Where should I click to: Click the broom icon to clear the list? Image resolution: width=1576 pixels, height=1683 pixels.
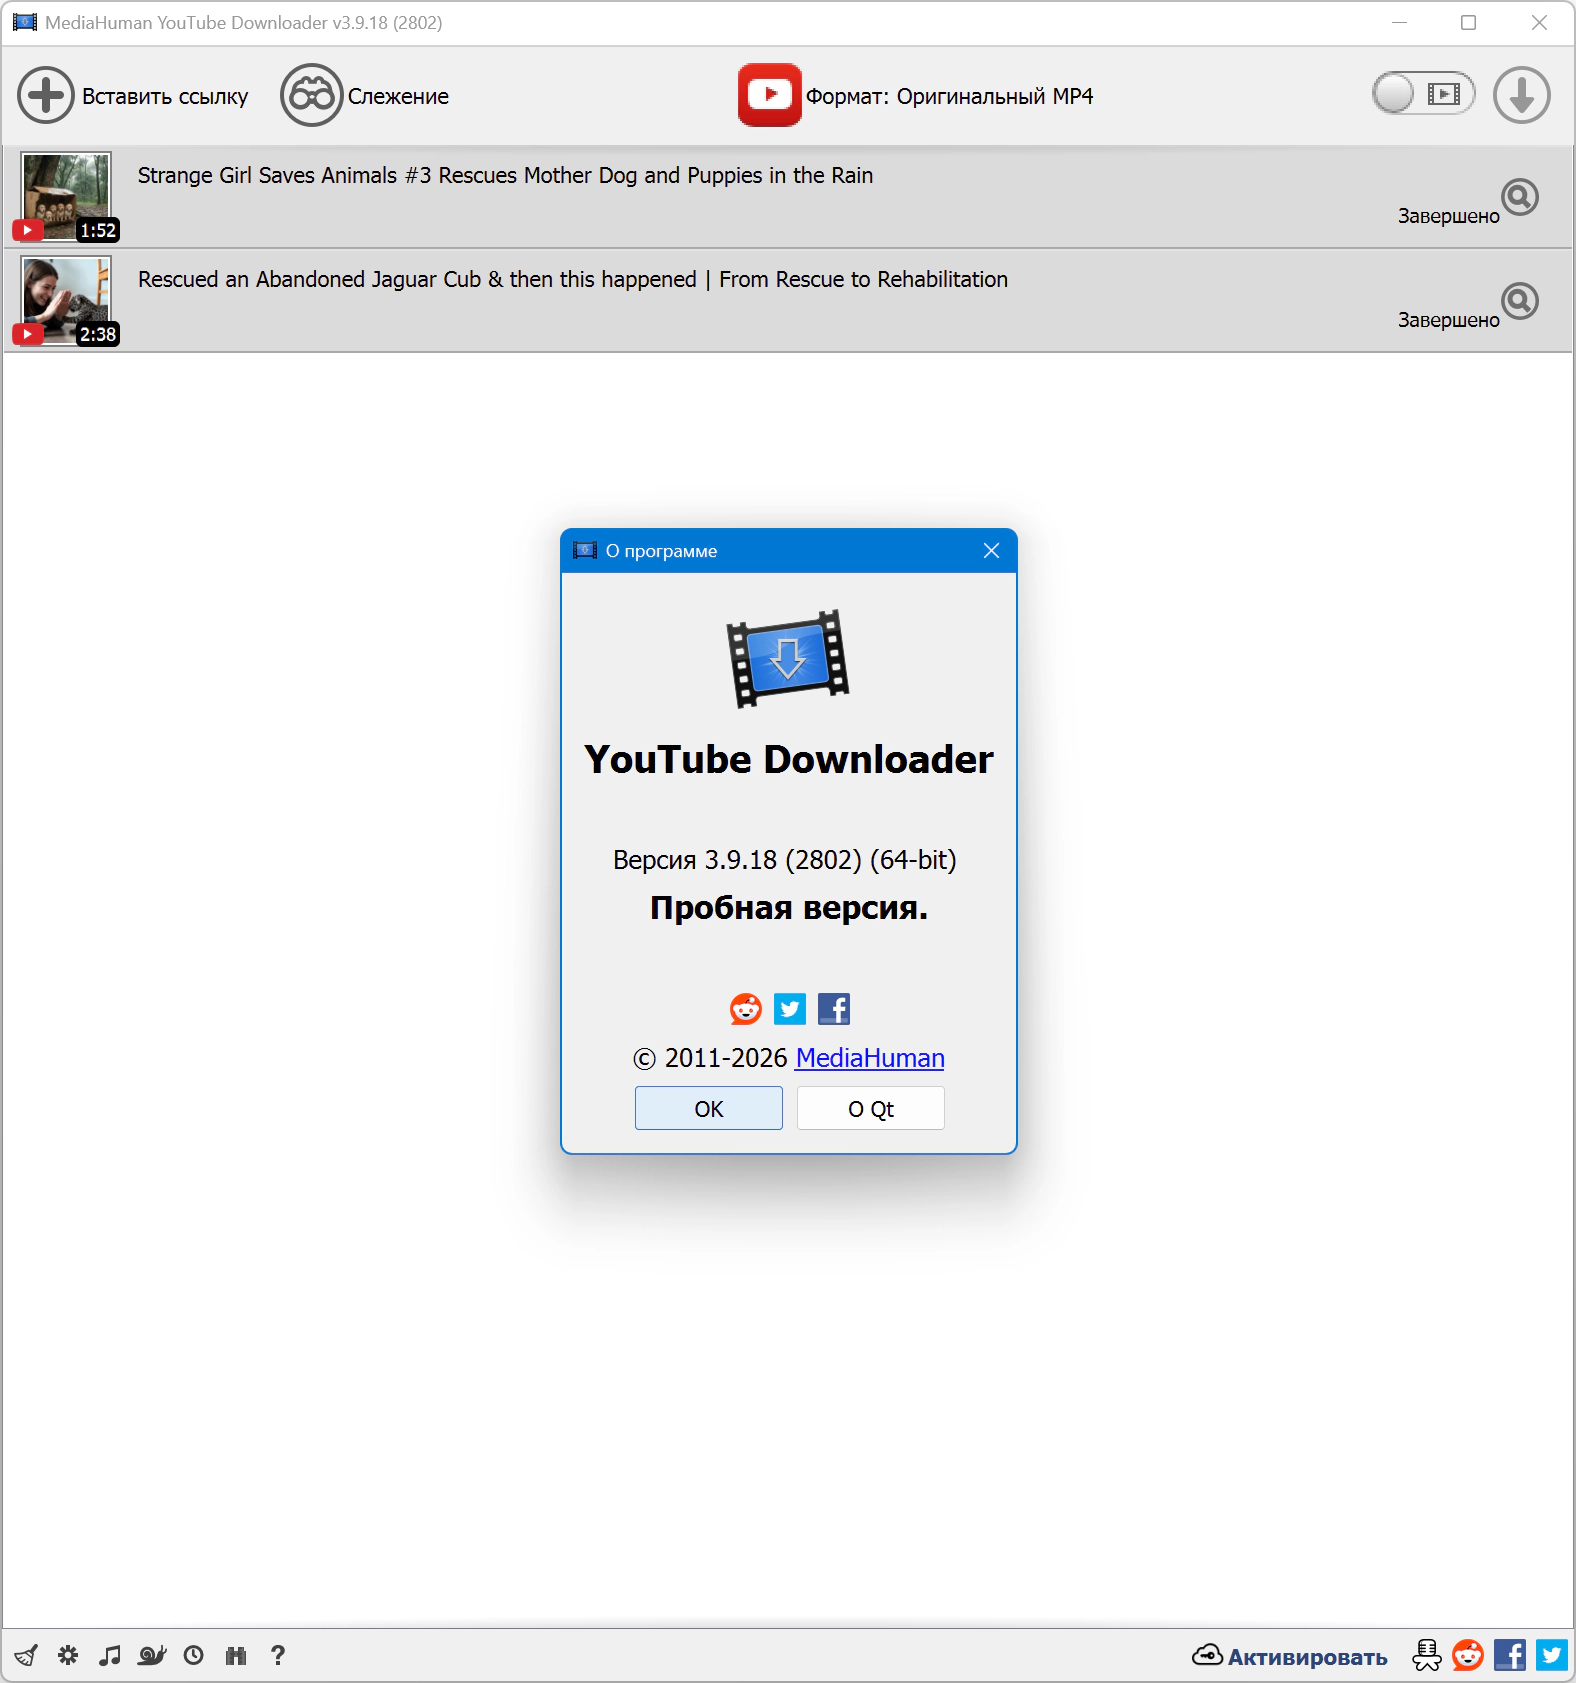pyautogui.click(x=27, y=1656)
